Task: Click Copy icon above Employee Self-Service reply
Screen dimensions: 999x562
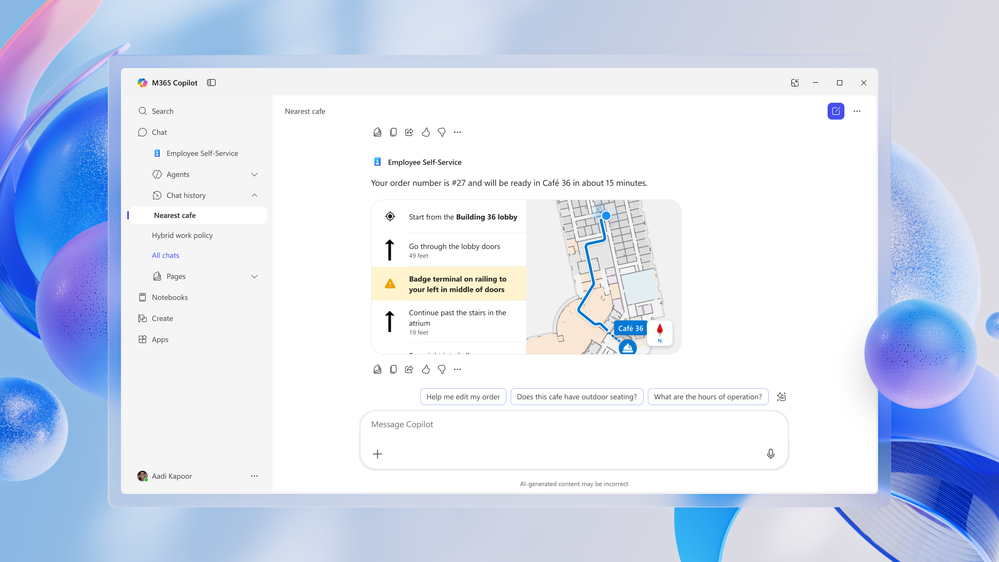Action: (393, 132)
